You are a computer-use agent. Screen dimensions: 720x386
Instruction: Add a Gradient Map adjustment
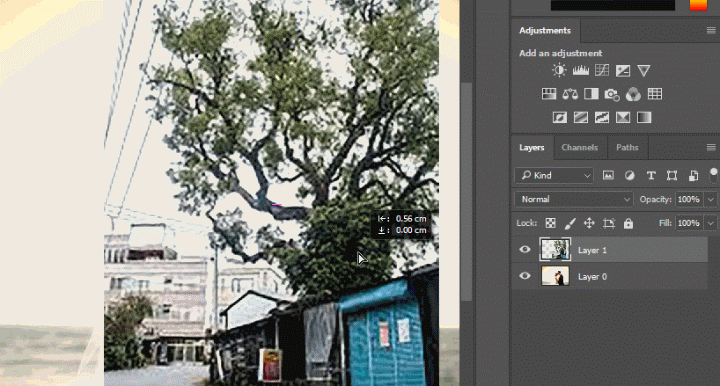644,117
